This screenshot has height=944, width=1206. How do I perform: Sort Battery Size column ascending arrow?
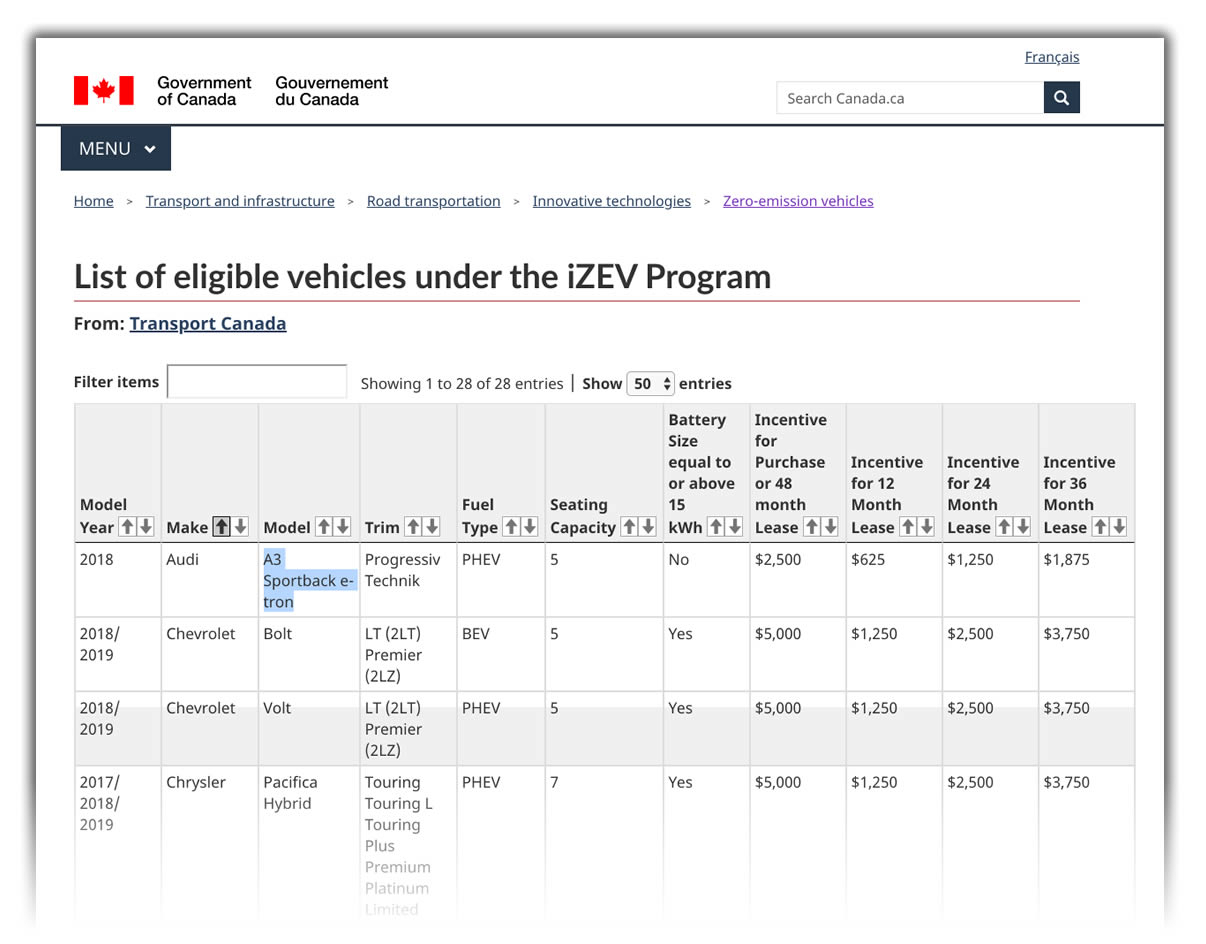click(716, 527)
